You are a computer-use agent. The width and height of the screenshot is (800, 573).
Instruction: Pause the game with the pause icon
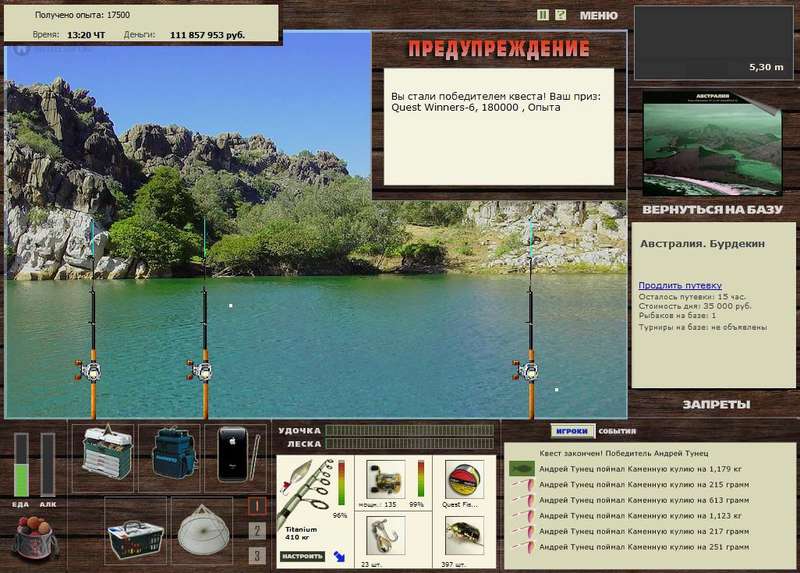coord(543,15)
